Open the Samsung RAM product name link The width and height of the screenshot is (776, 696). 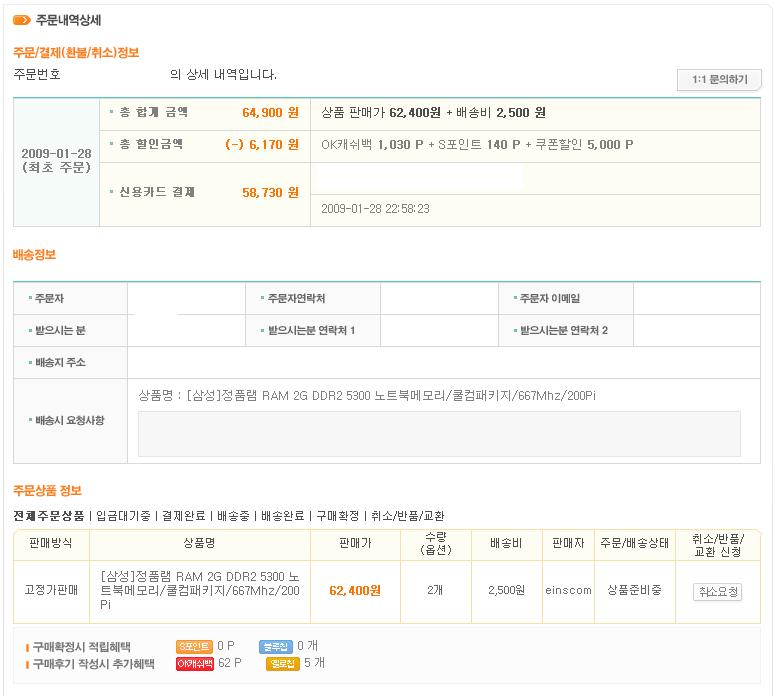click(x=200, y=591)
